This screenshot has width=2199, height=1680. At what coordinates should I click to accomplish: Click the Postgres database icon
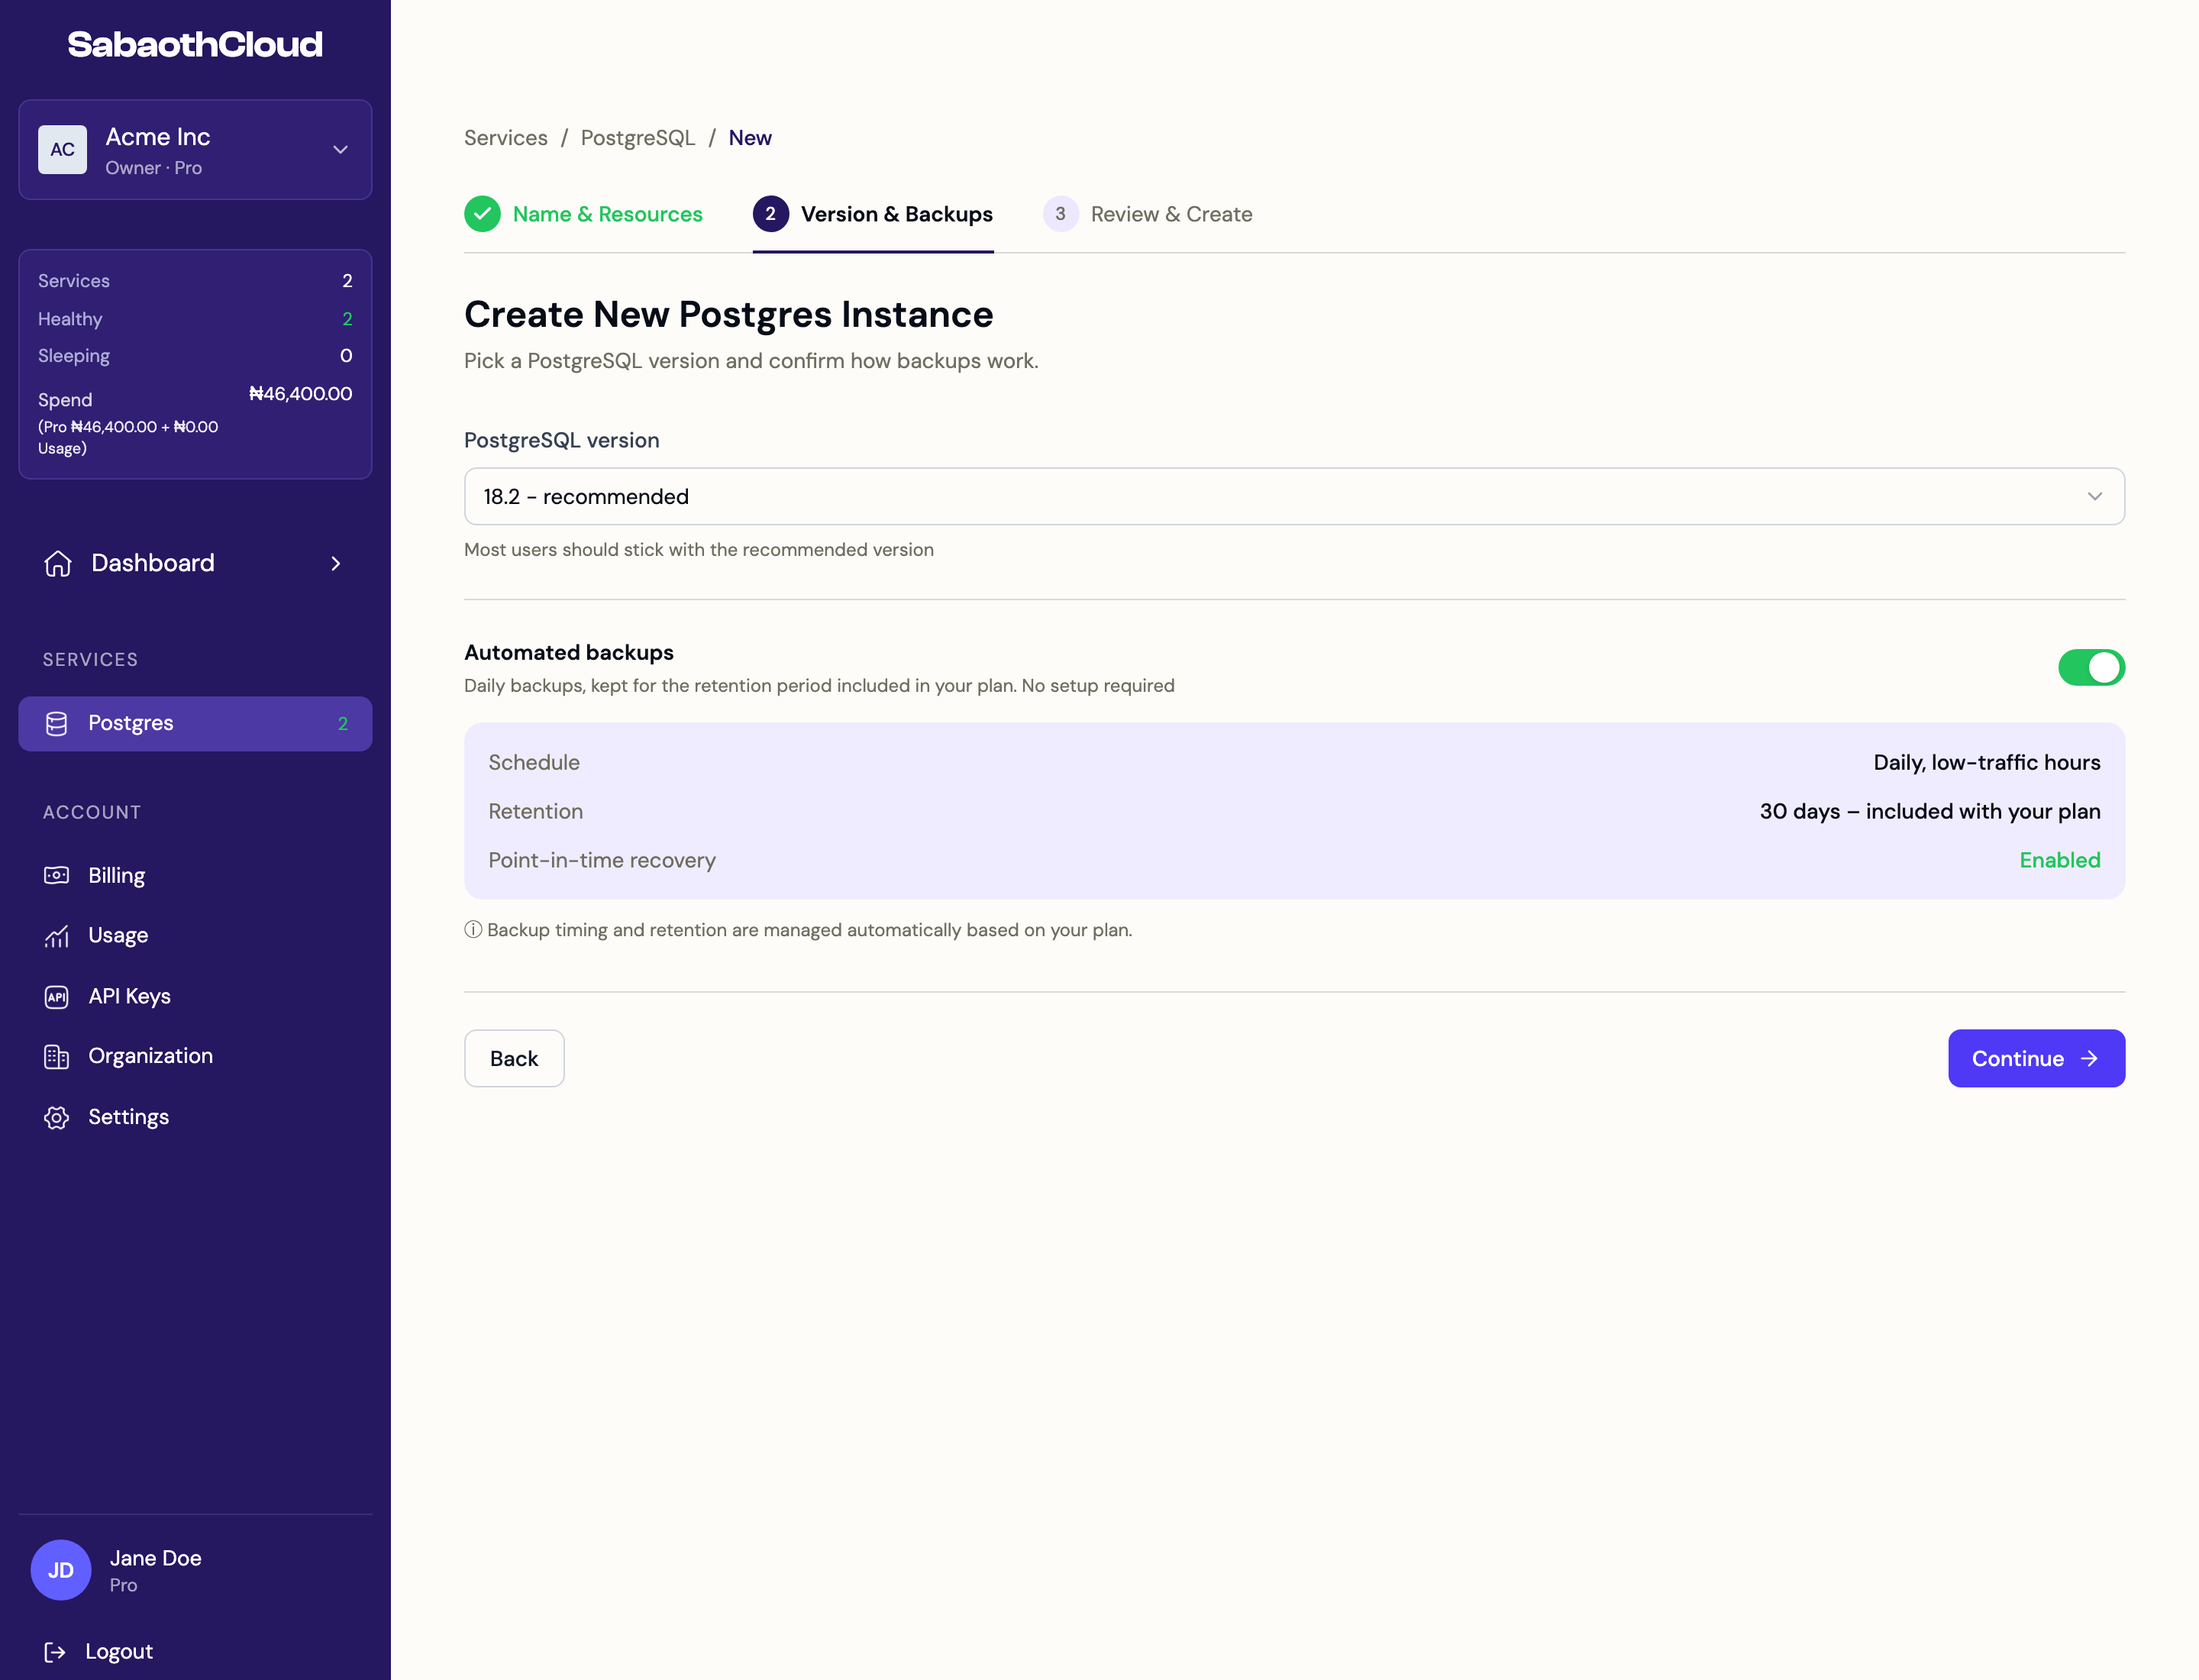point(57,724)
